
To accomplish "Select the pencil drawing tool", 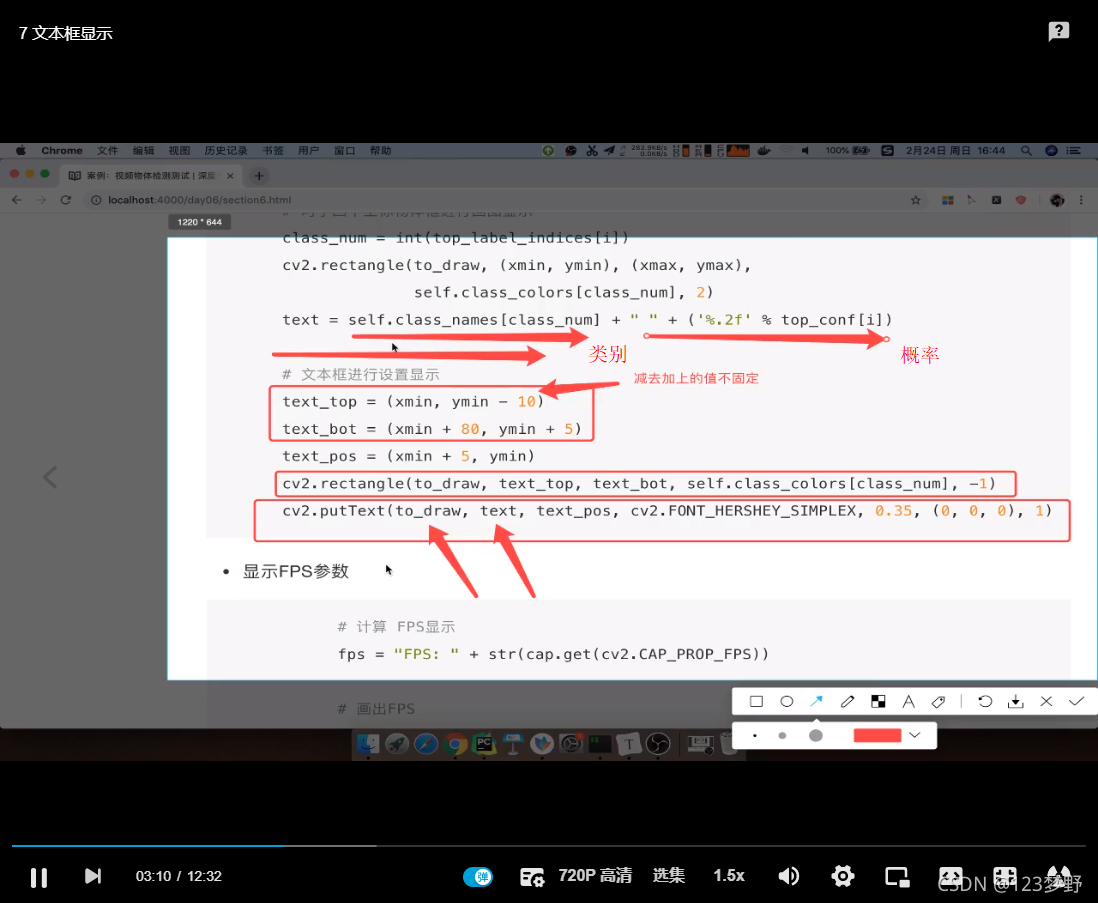I will coord(847,701).
